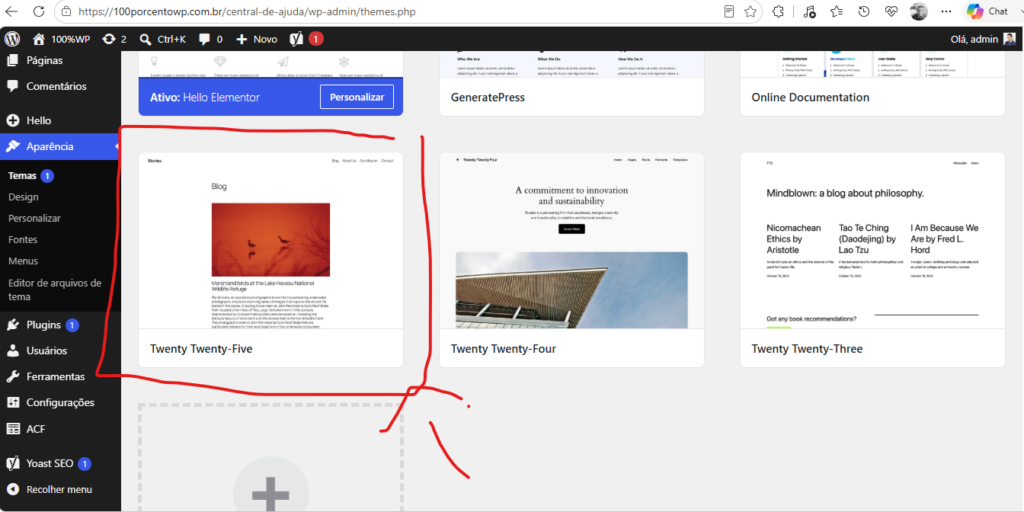
Task: Click Ativo: Hello Elementor label
Action: click(205, 97)
